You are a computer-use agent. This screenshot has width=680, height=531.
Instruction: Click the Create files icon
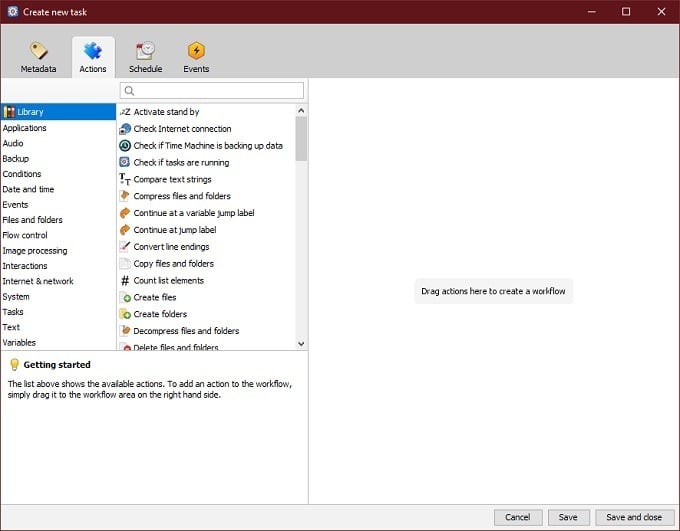(125, 298)
